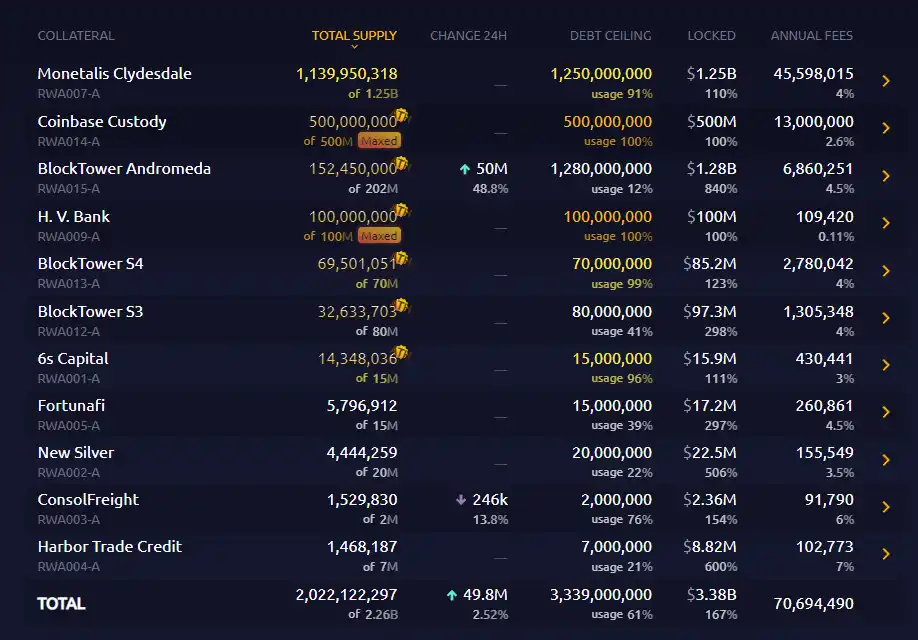Expand the Monetalis Clydesdale row chevron

(886, 81)
